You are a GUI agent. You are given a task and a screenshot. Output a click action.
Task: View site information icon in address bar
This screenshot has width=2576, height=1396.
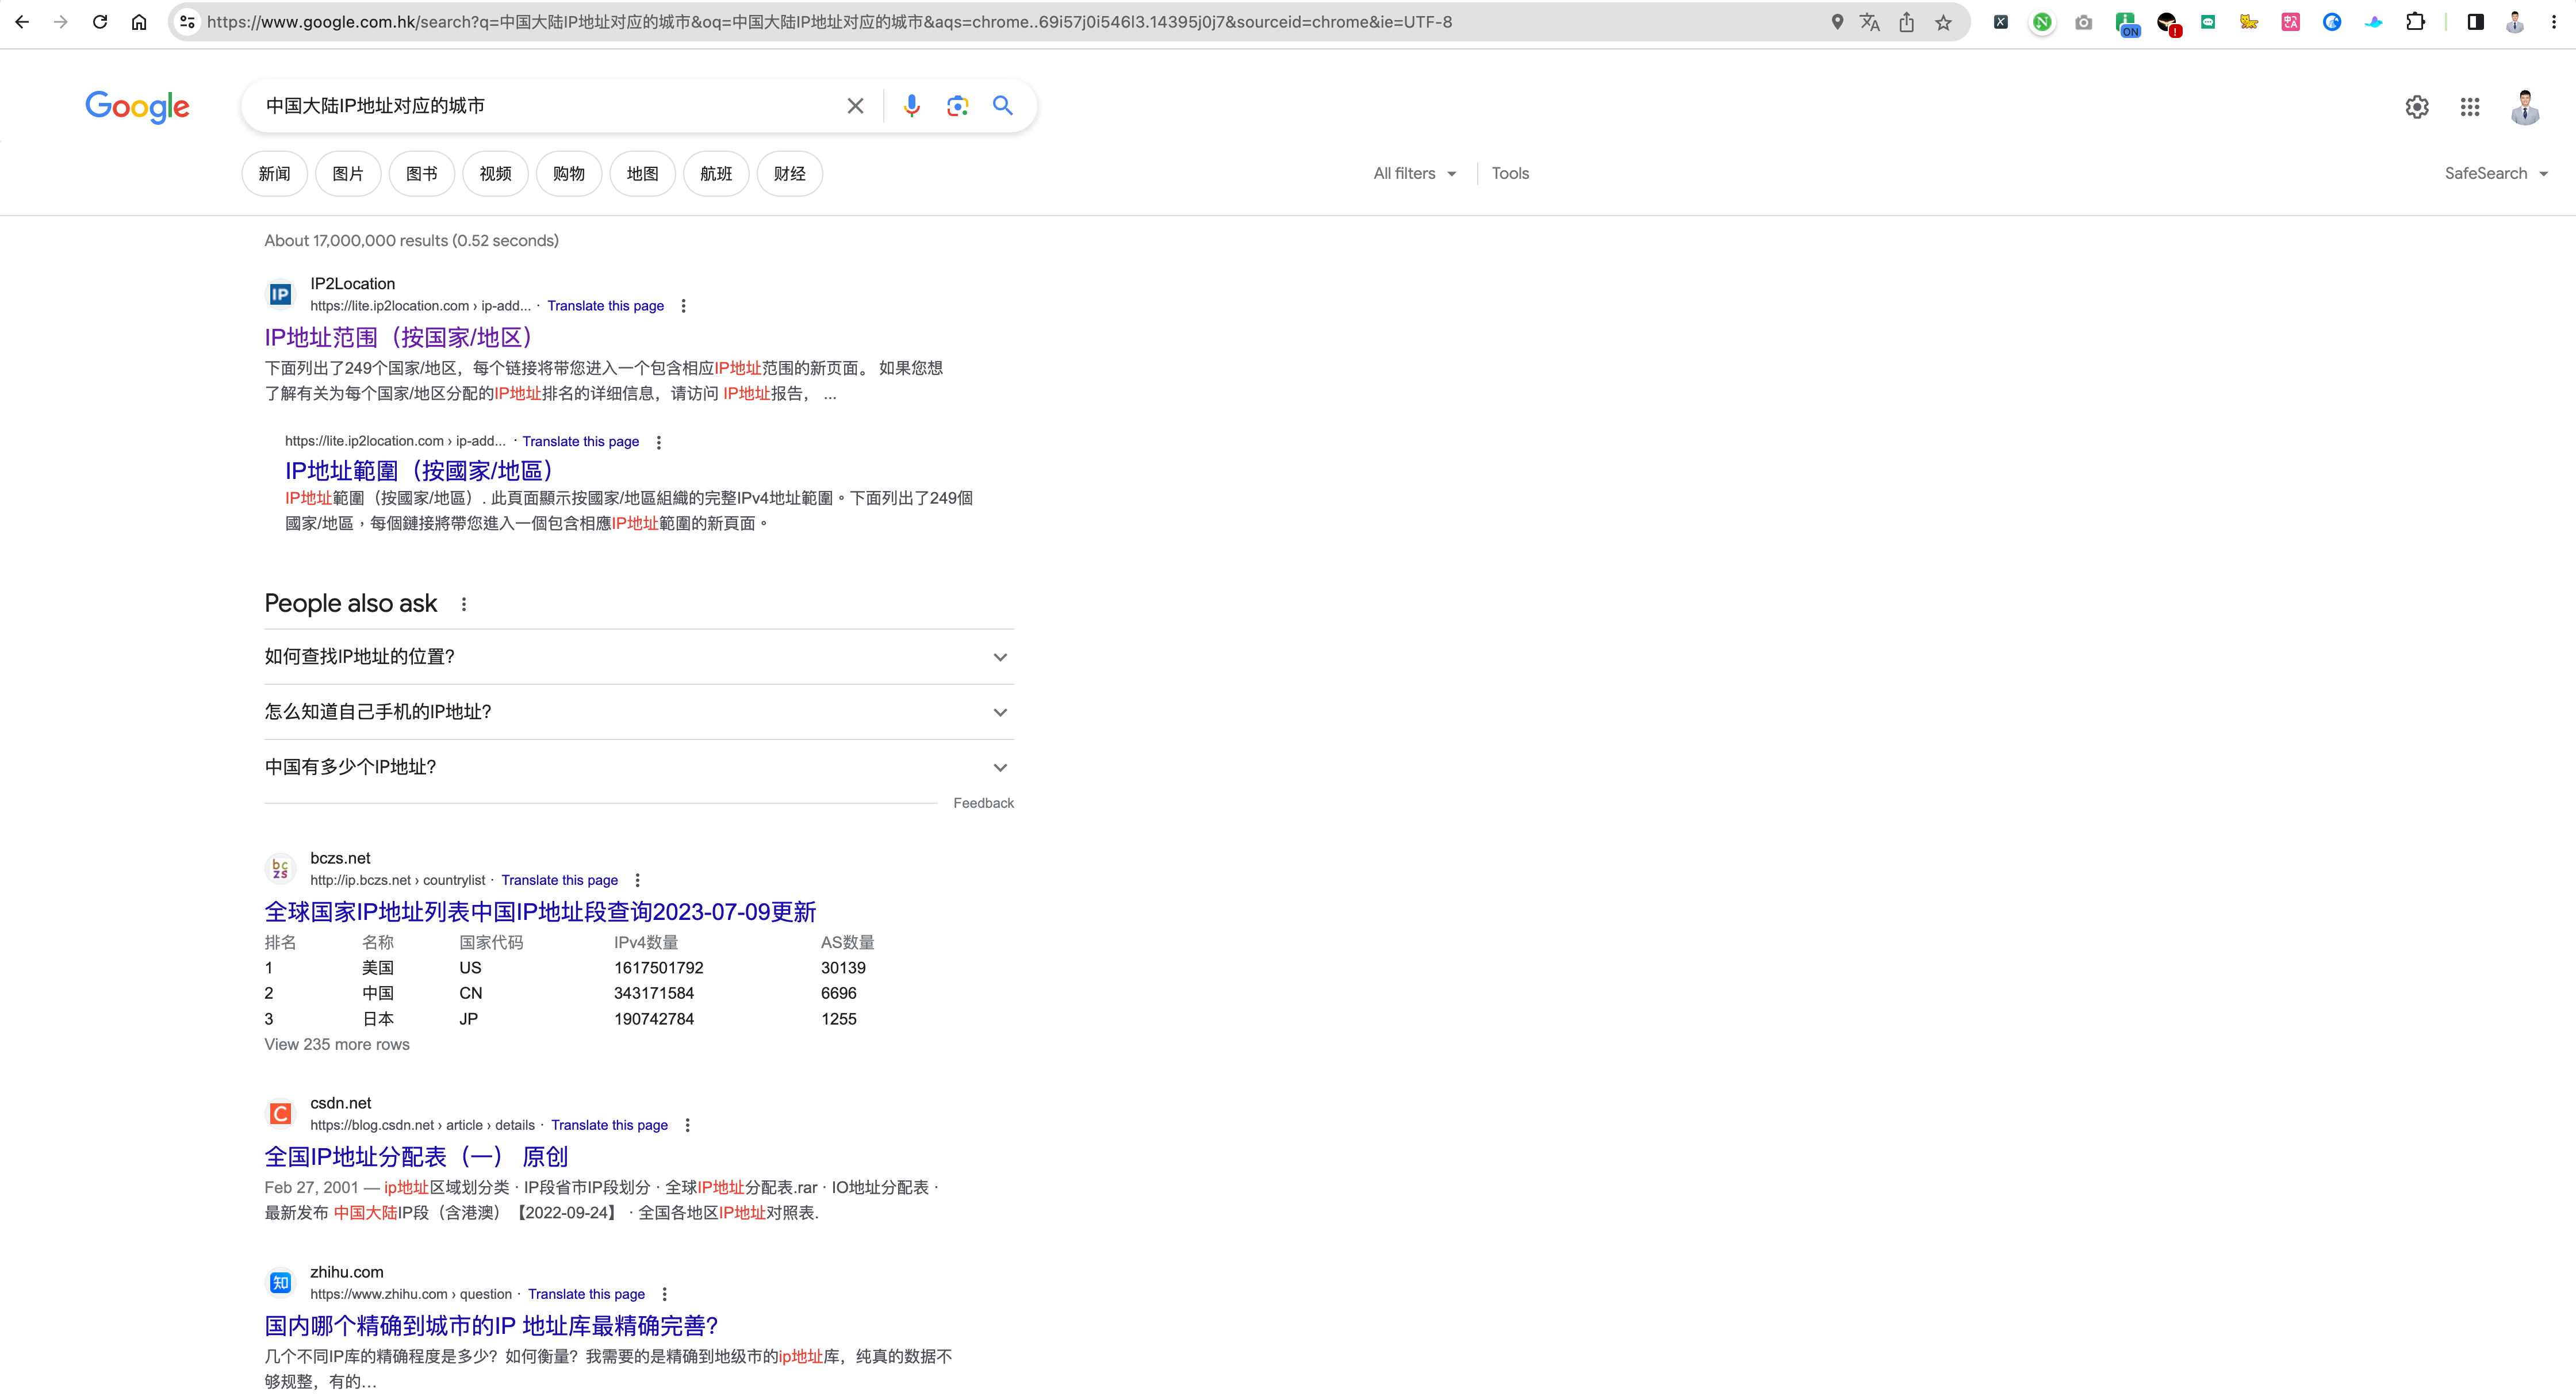187,22
